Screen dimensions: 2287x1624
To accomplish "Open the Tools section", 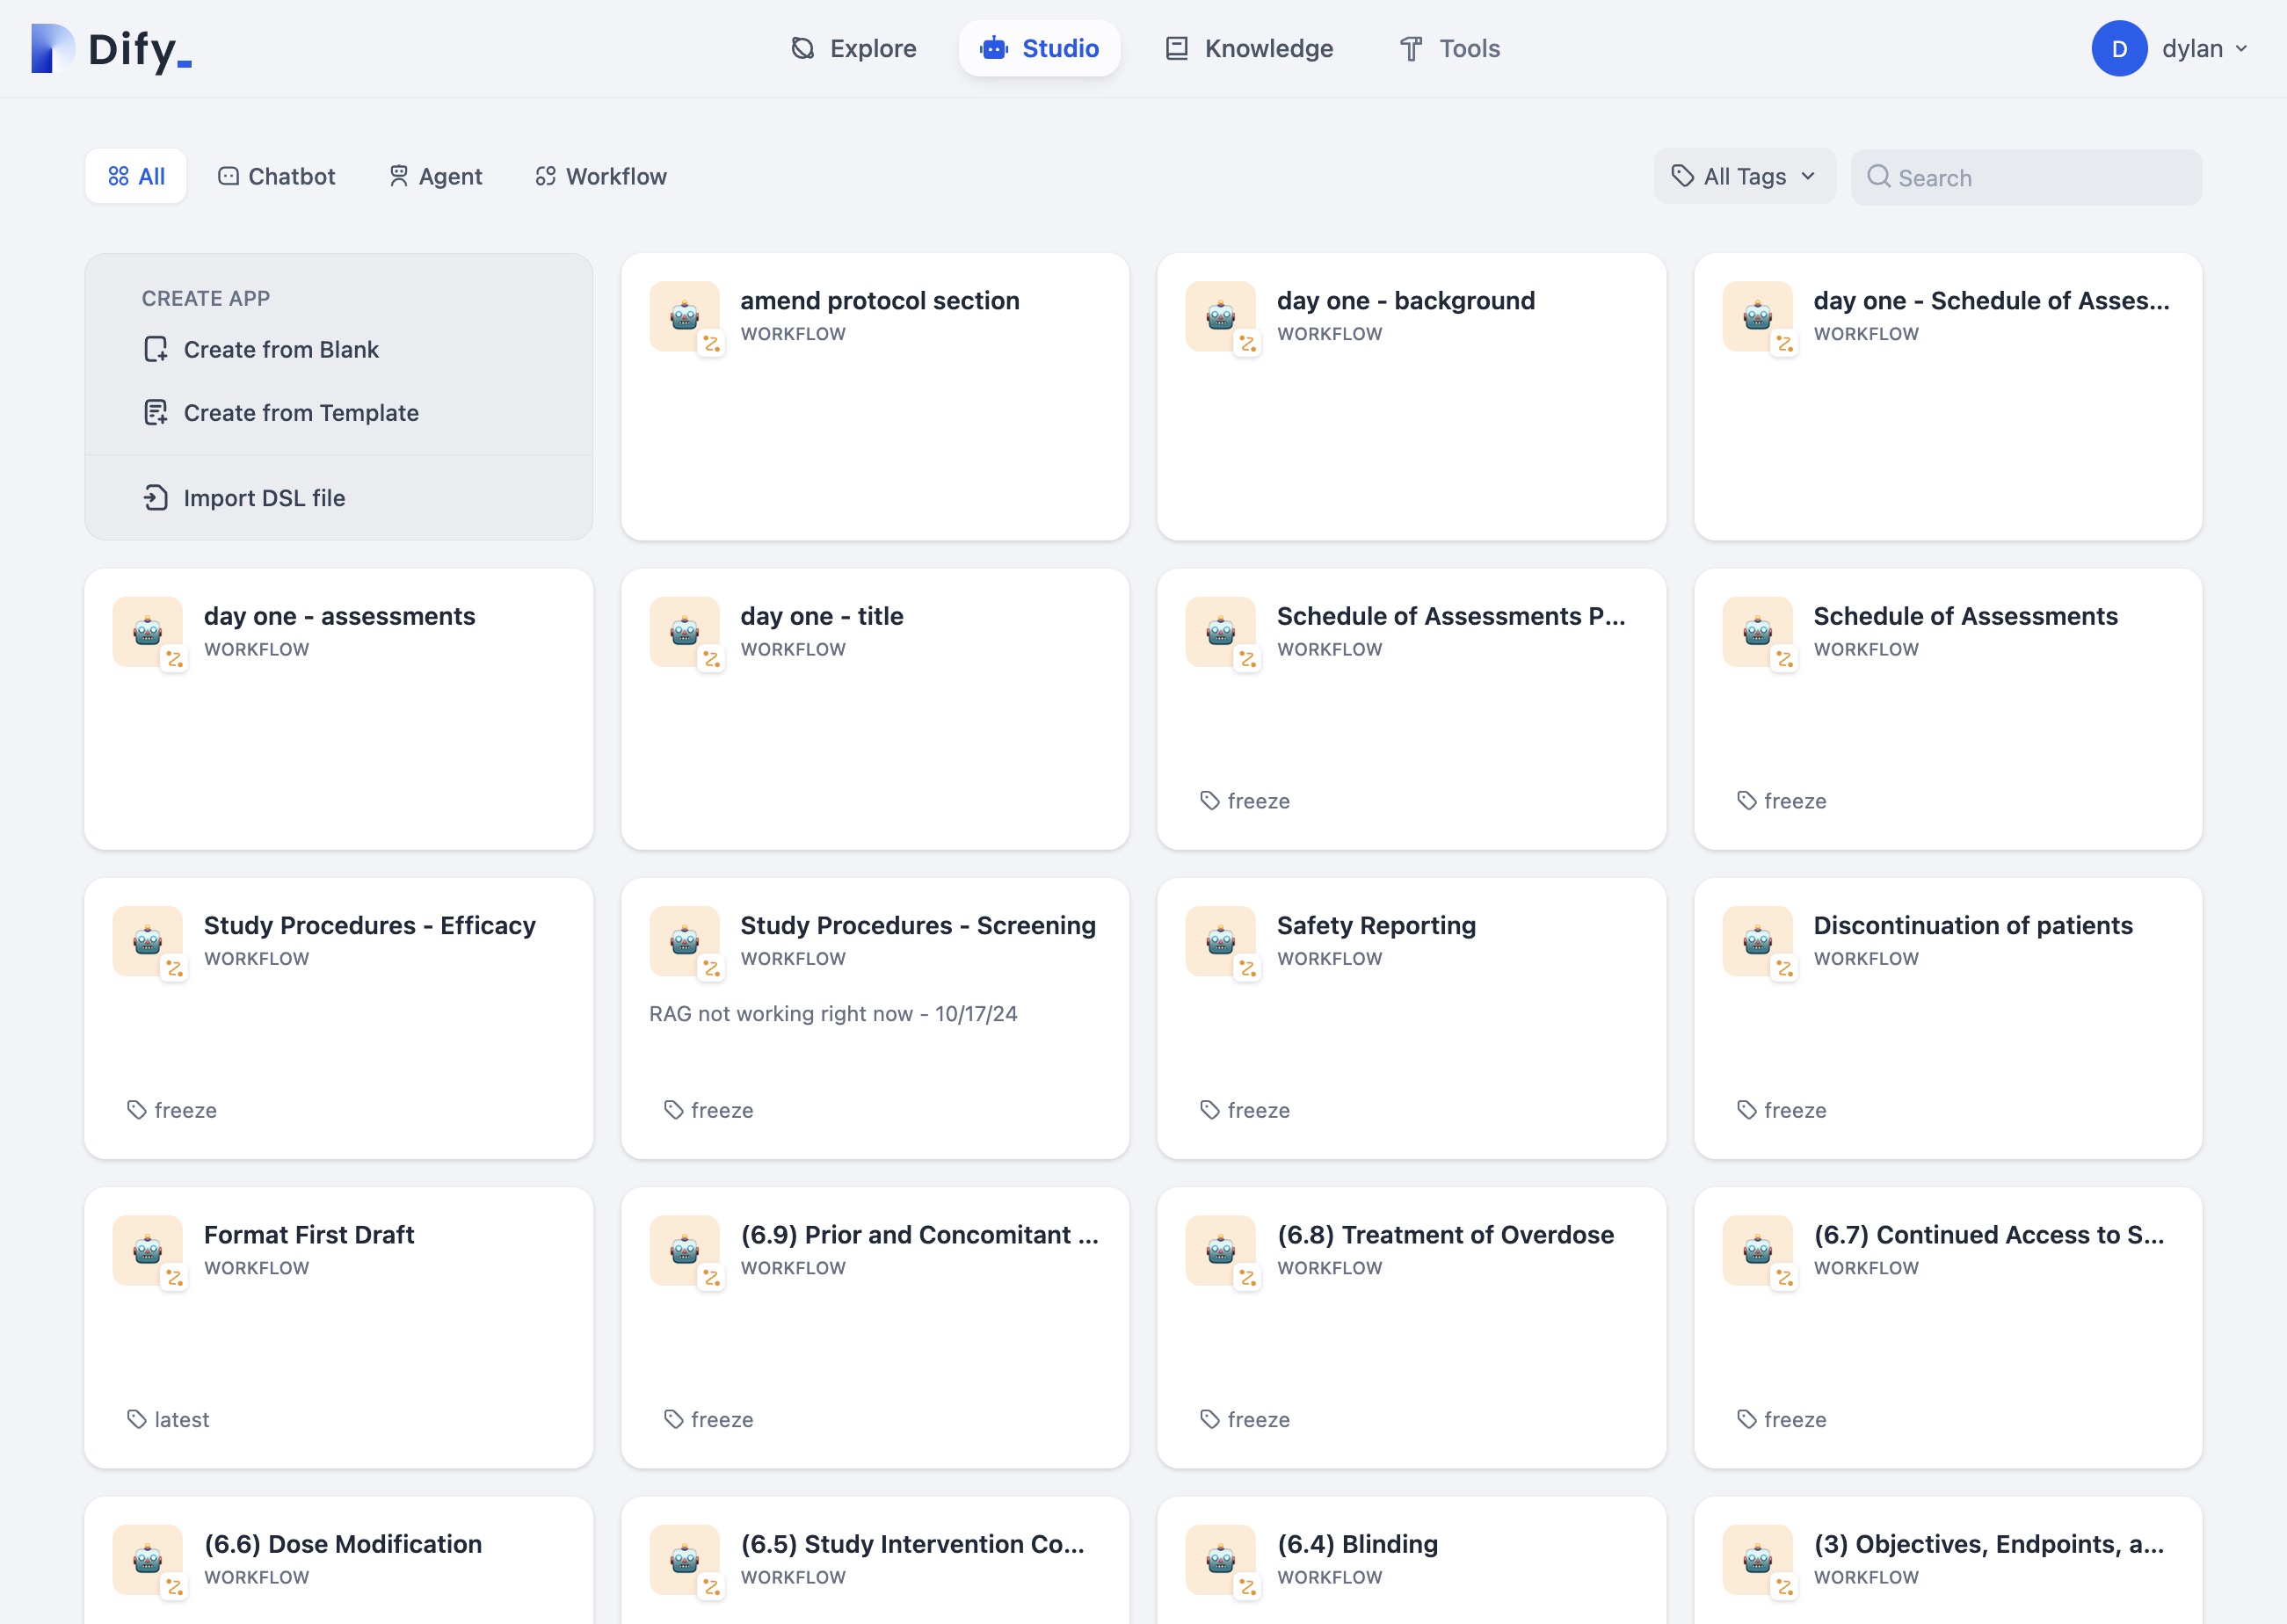I will tap(1449, 48).
